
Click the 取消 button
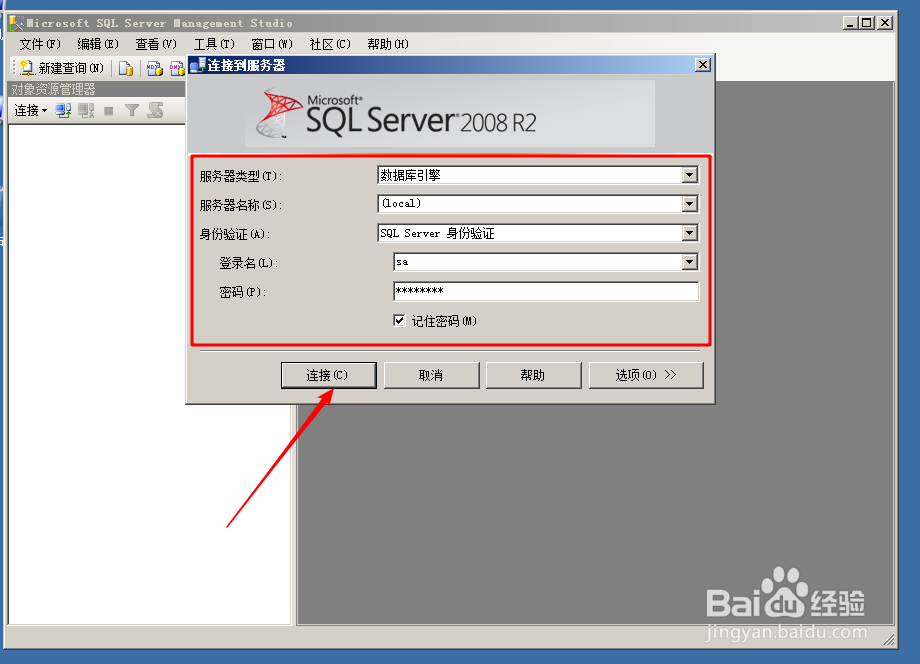tap(431, 375)
